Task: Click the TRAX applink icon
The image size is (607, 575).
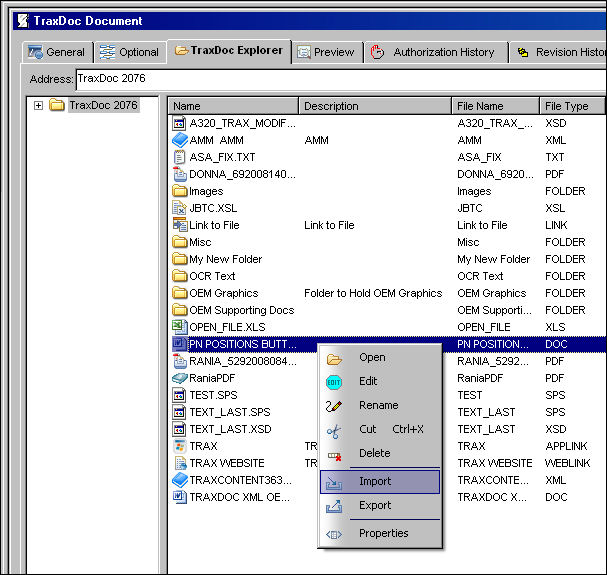Action: coord(180,446)
